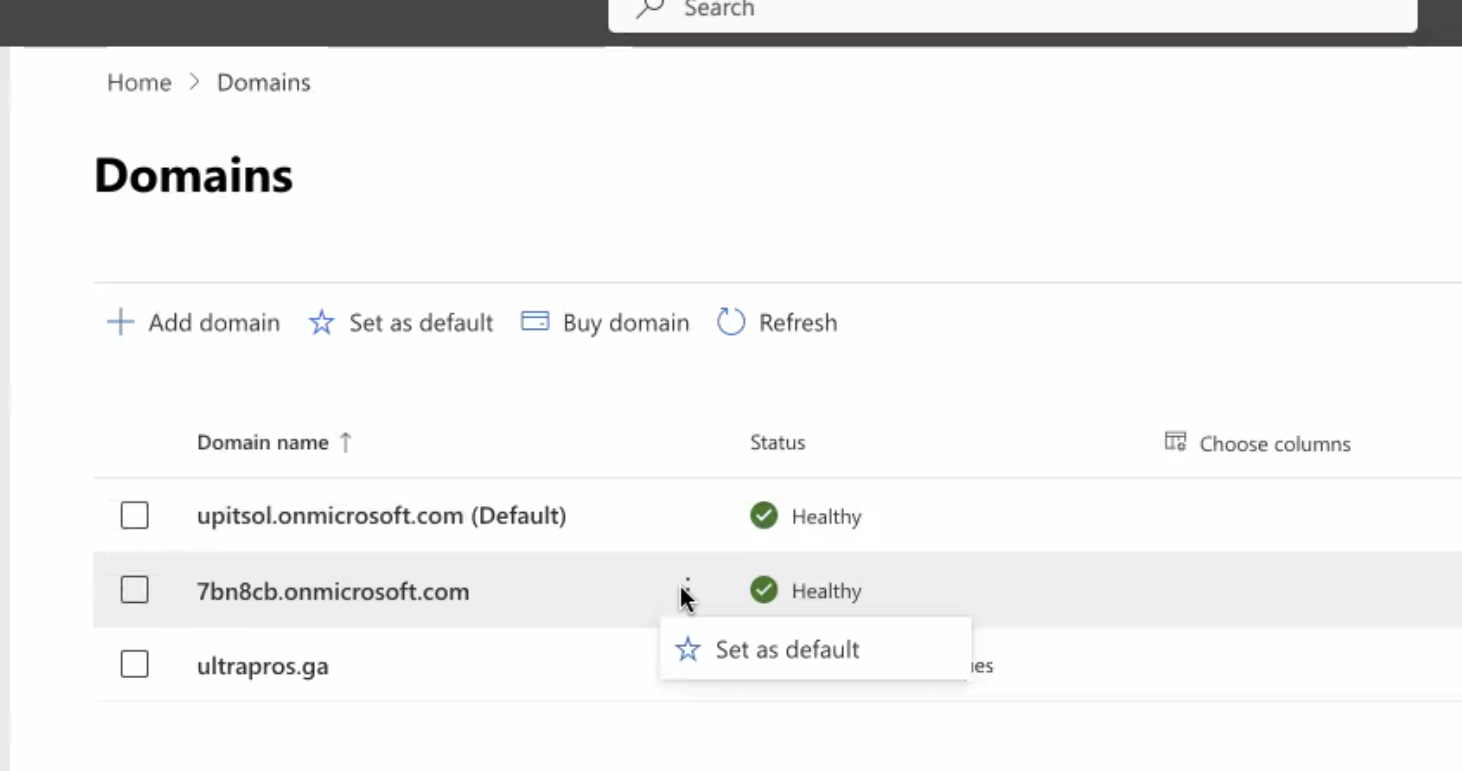Click the Add domain plus icon
Viewport: 1462px width, 771px height.
(x=119, y=322)
